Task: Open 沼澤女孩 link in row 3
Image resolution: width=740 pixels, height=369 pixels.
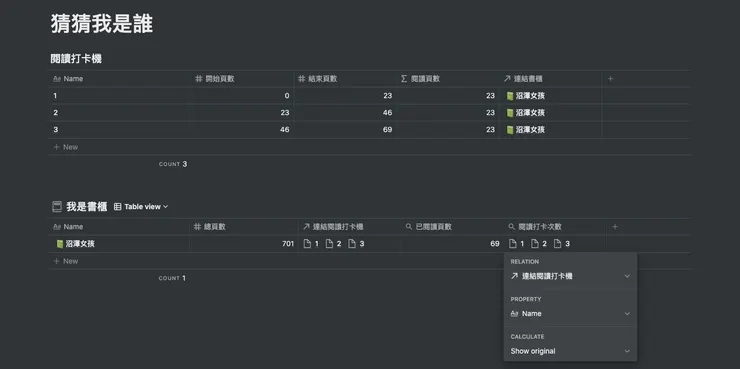Action: [x=525, y=130]
